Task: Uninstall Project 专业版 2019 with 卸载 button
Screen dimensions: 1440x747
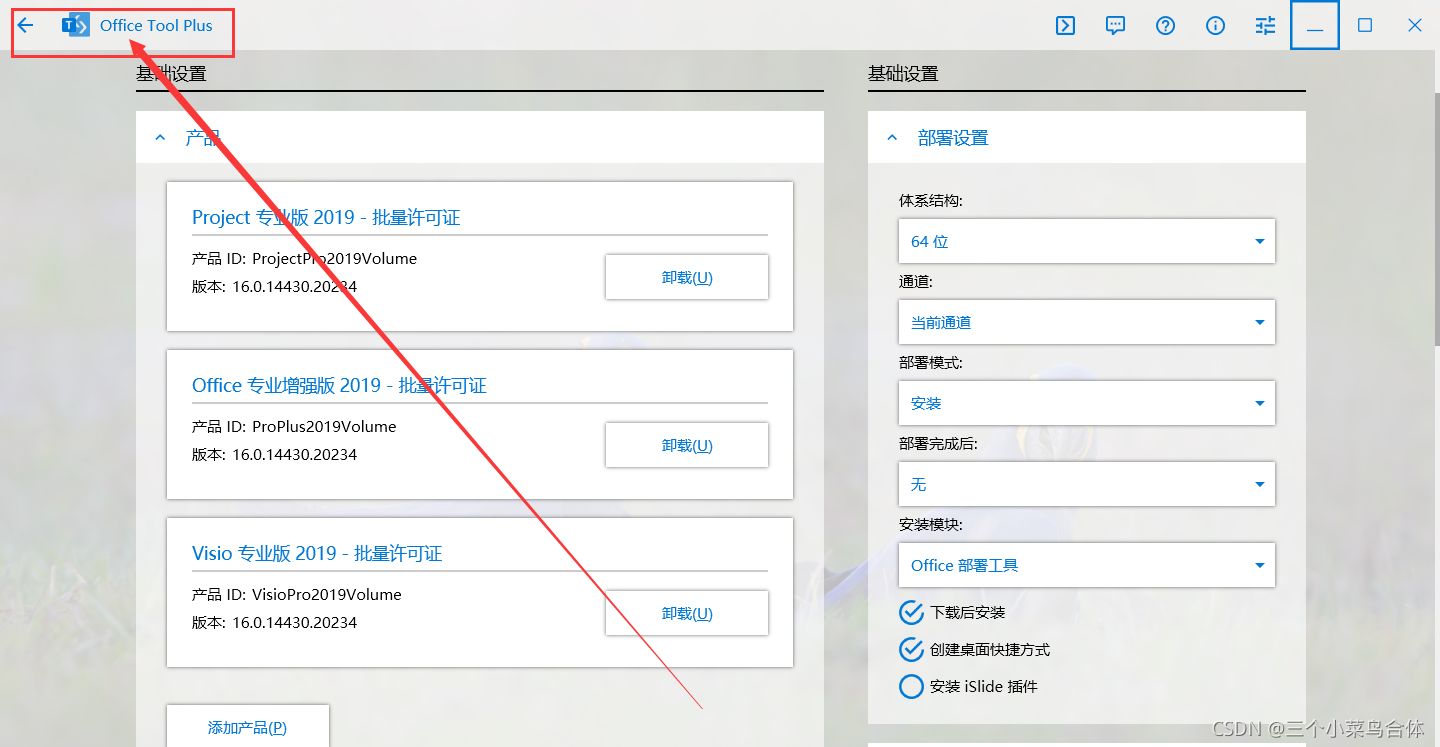Action: (687, 277)
